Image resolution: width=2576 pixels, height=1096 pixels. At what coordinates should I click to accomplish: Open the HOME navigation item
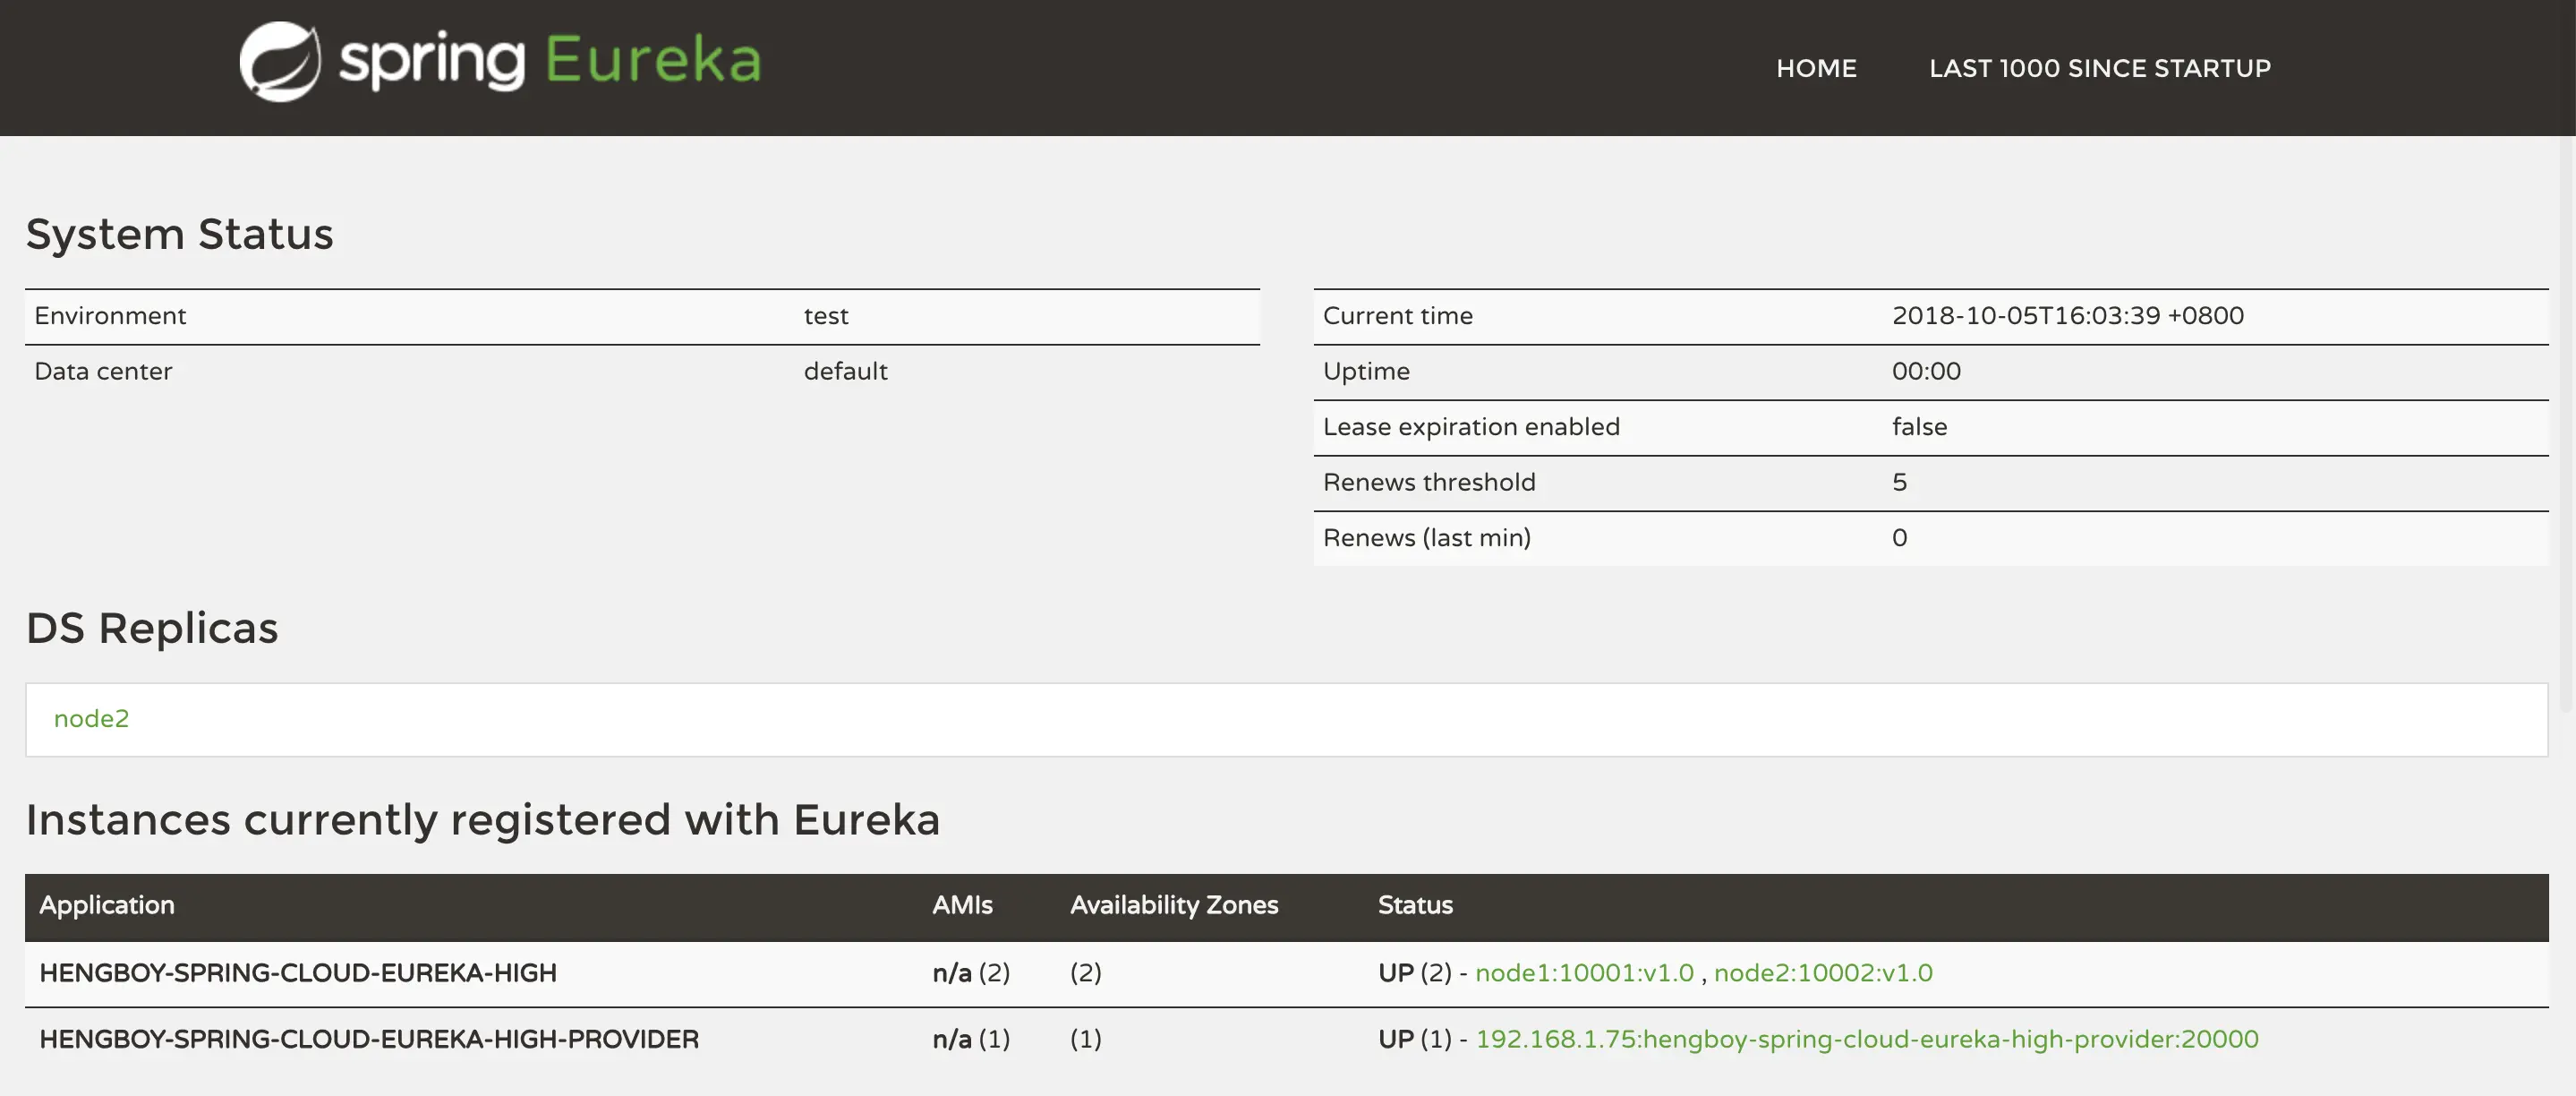(x=1816, y=68)
